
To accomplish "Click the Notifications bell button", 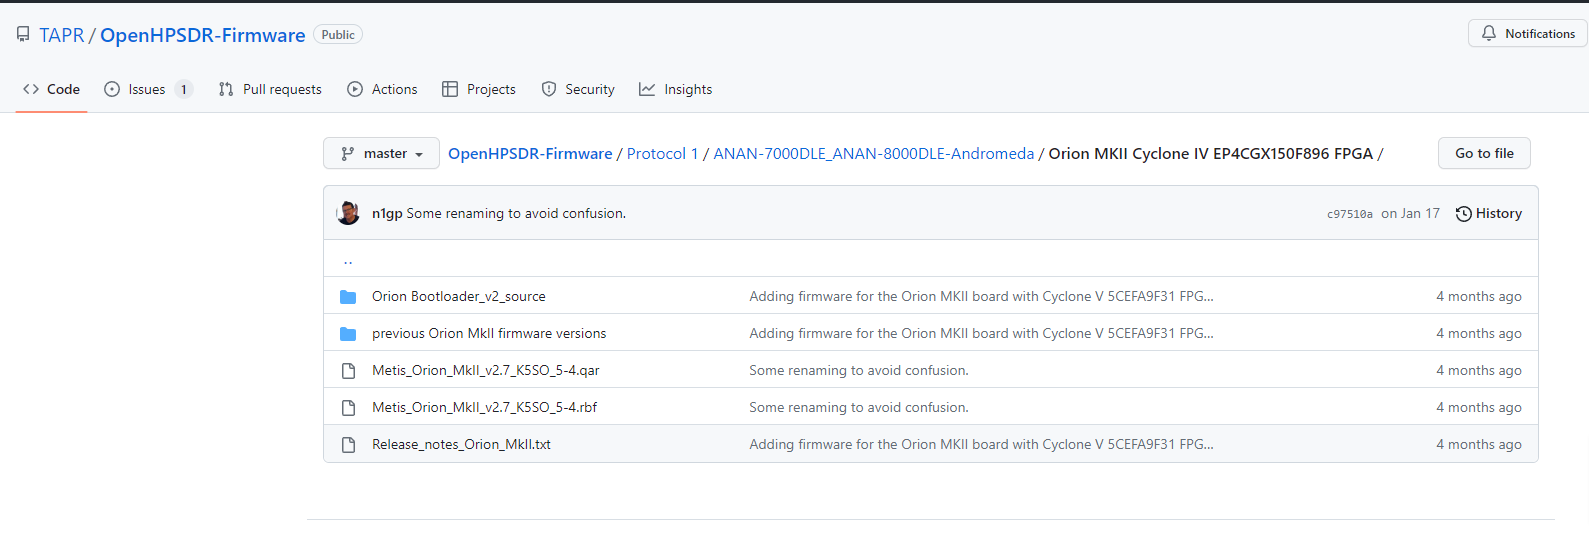I will click(x=1528, y=33).
